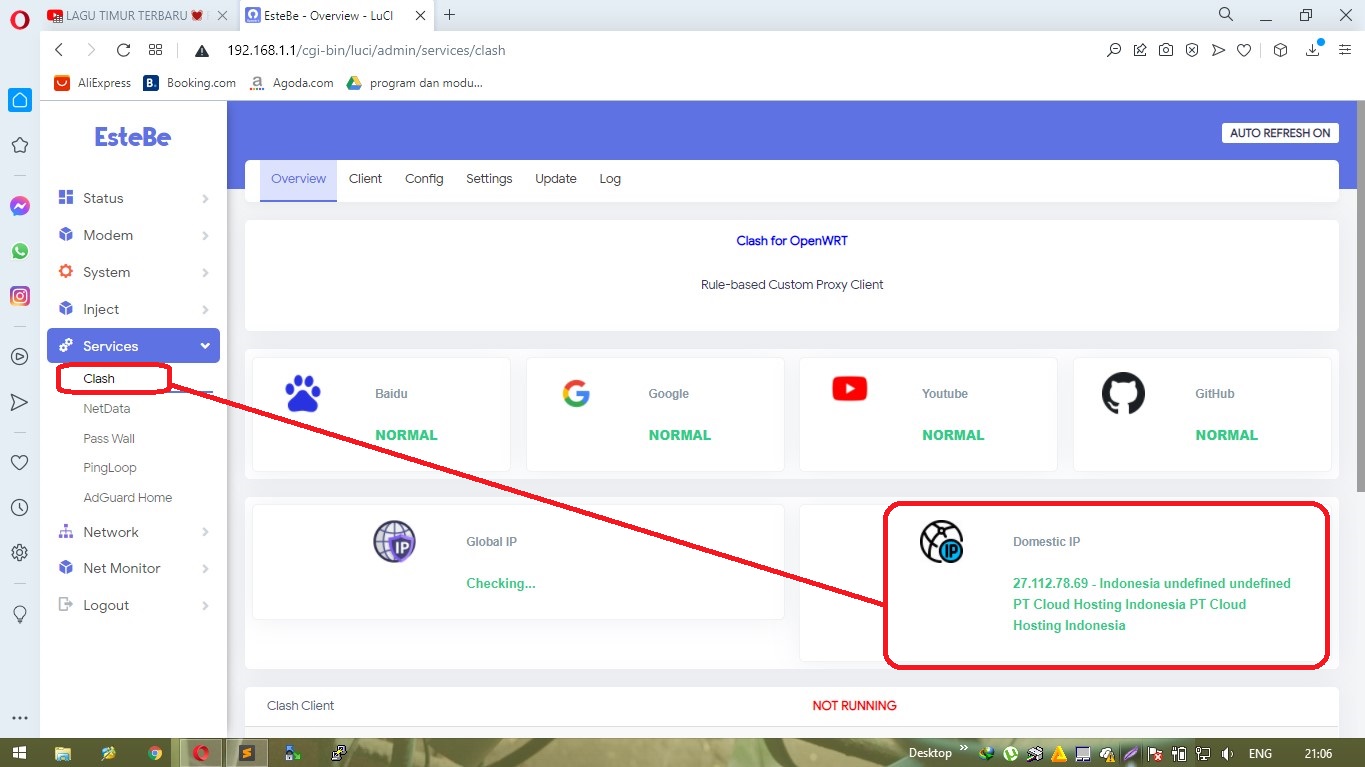The image size is (1365, 767).
Task: Click the blue home icon in the Opera sidebar
Action: [x=19, y=100]
